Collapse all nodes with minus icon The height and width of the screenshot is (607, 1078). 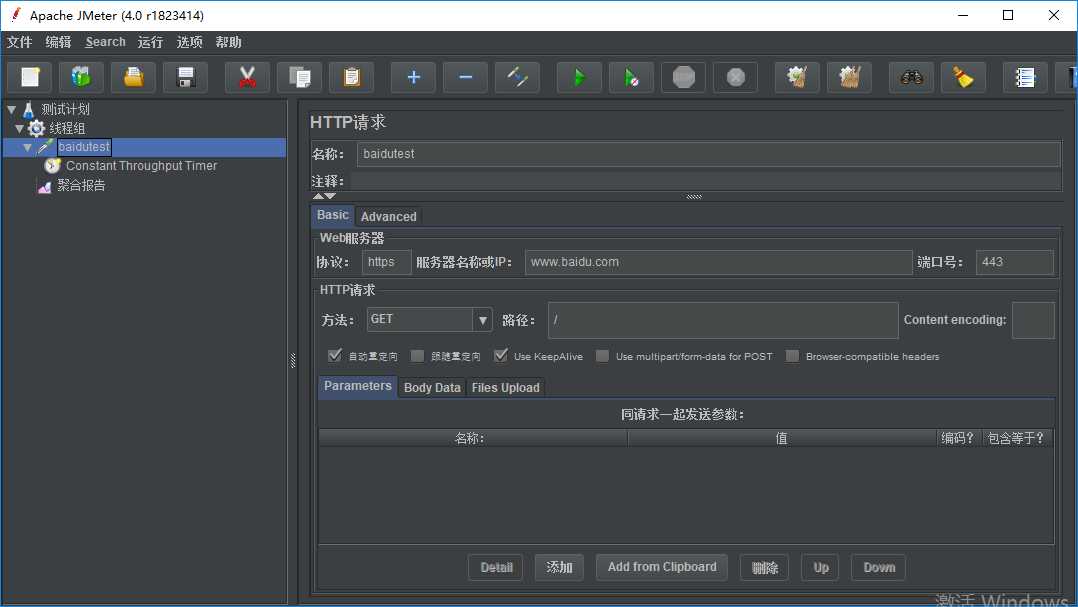click(x=465, y=77)
